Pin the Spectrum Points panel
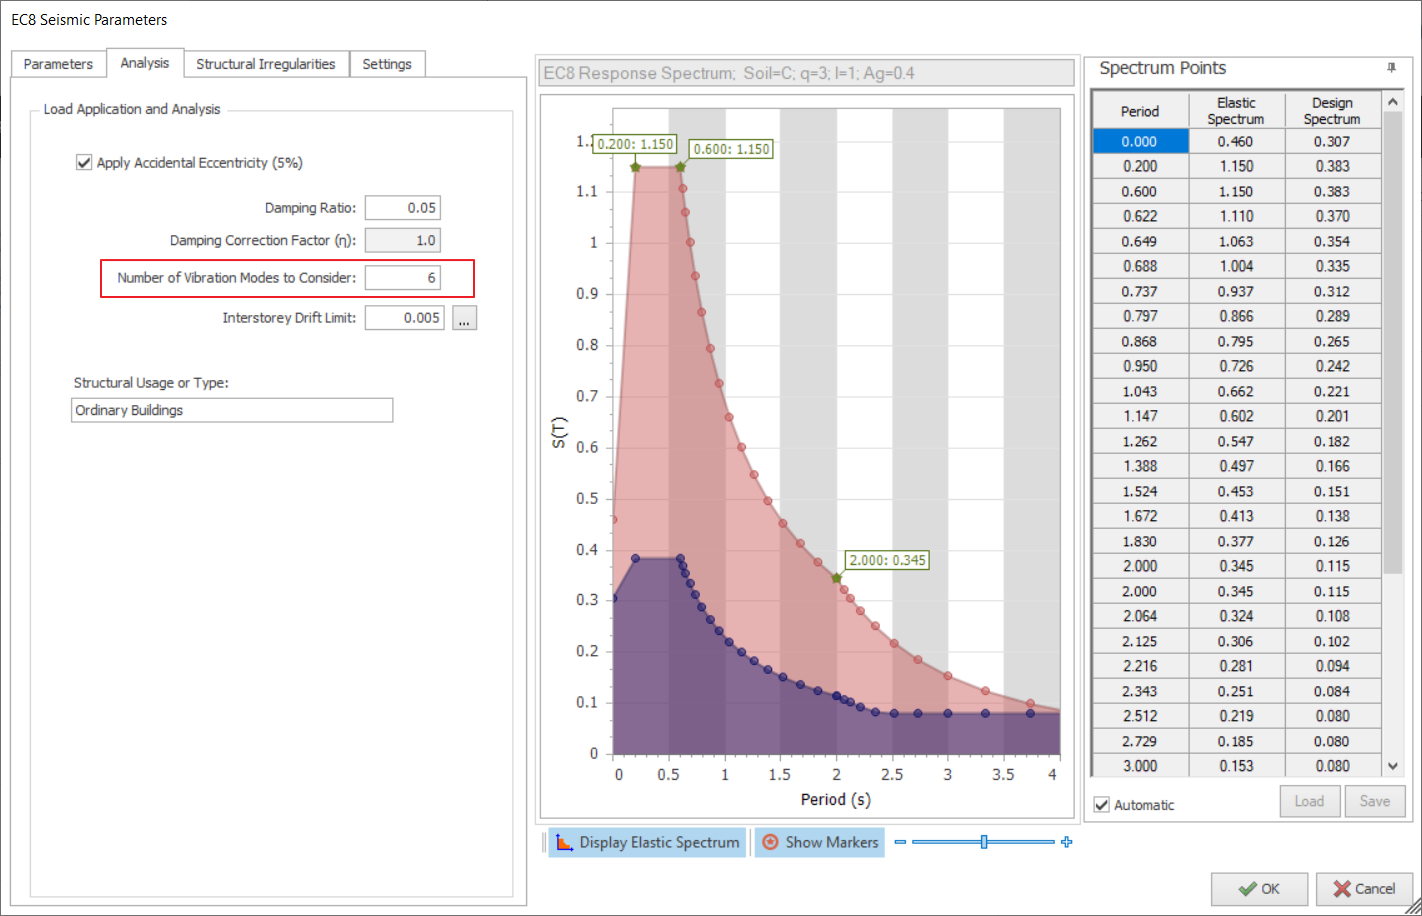Screen dimensions: 1422x916 1391,68
